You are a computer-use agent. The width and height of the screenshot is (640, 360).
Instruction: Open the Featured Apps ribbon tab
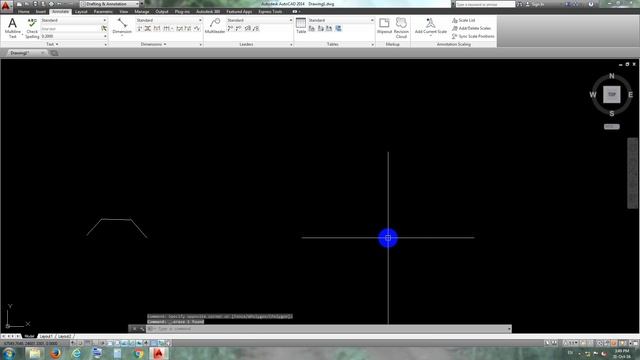[239, 11]
